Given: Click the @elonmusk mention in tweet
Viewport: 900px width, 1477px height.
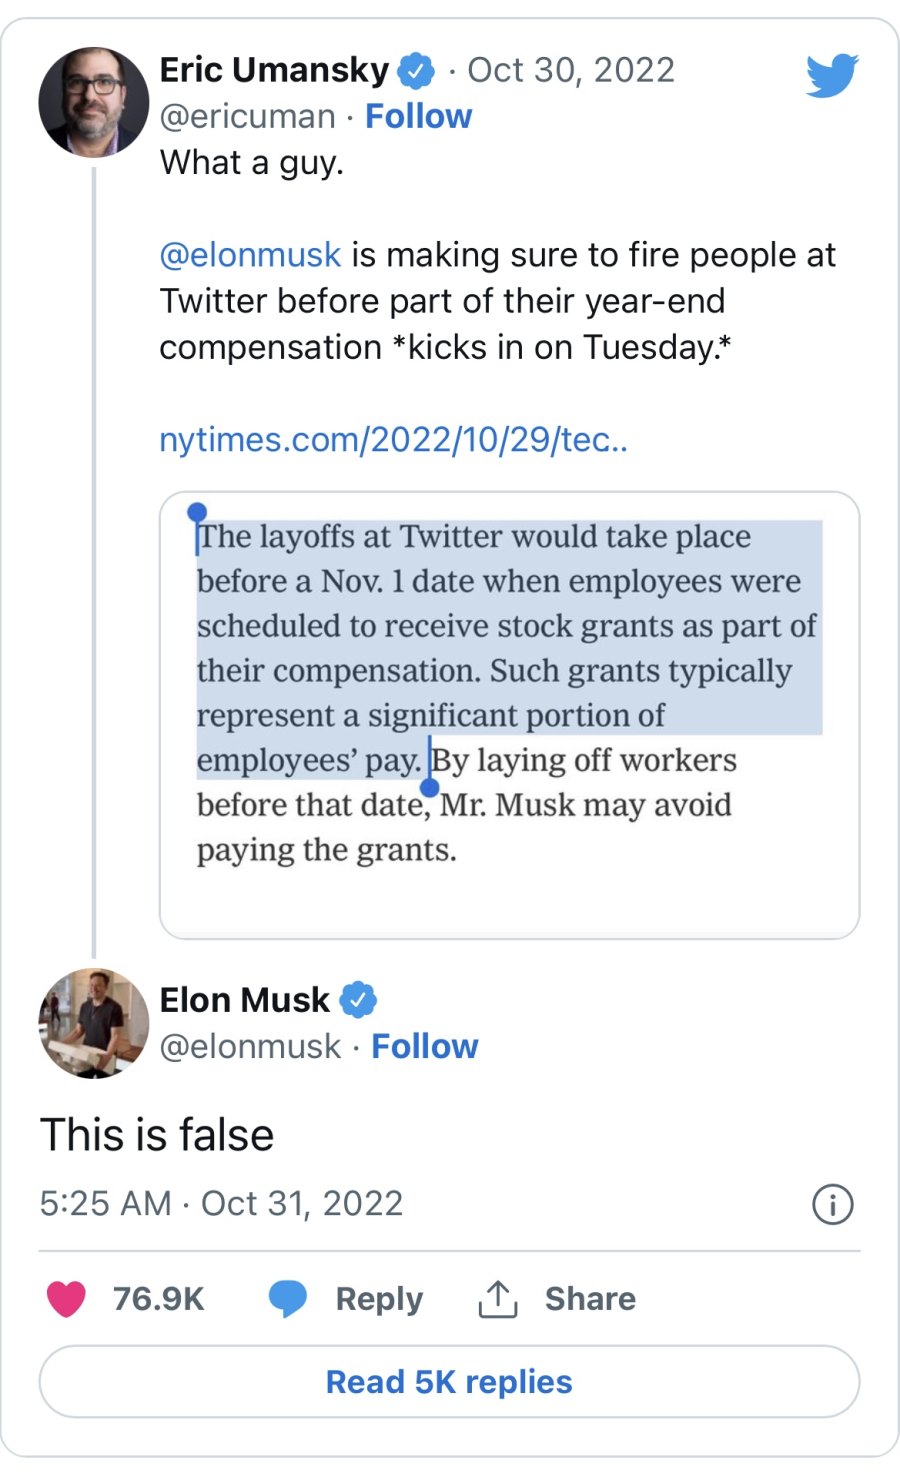Looking at the screenshot, I should (250, 255).
